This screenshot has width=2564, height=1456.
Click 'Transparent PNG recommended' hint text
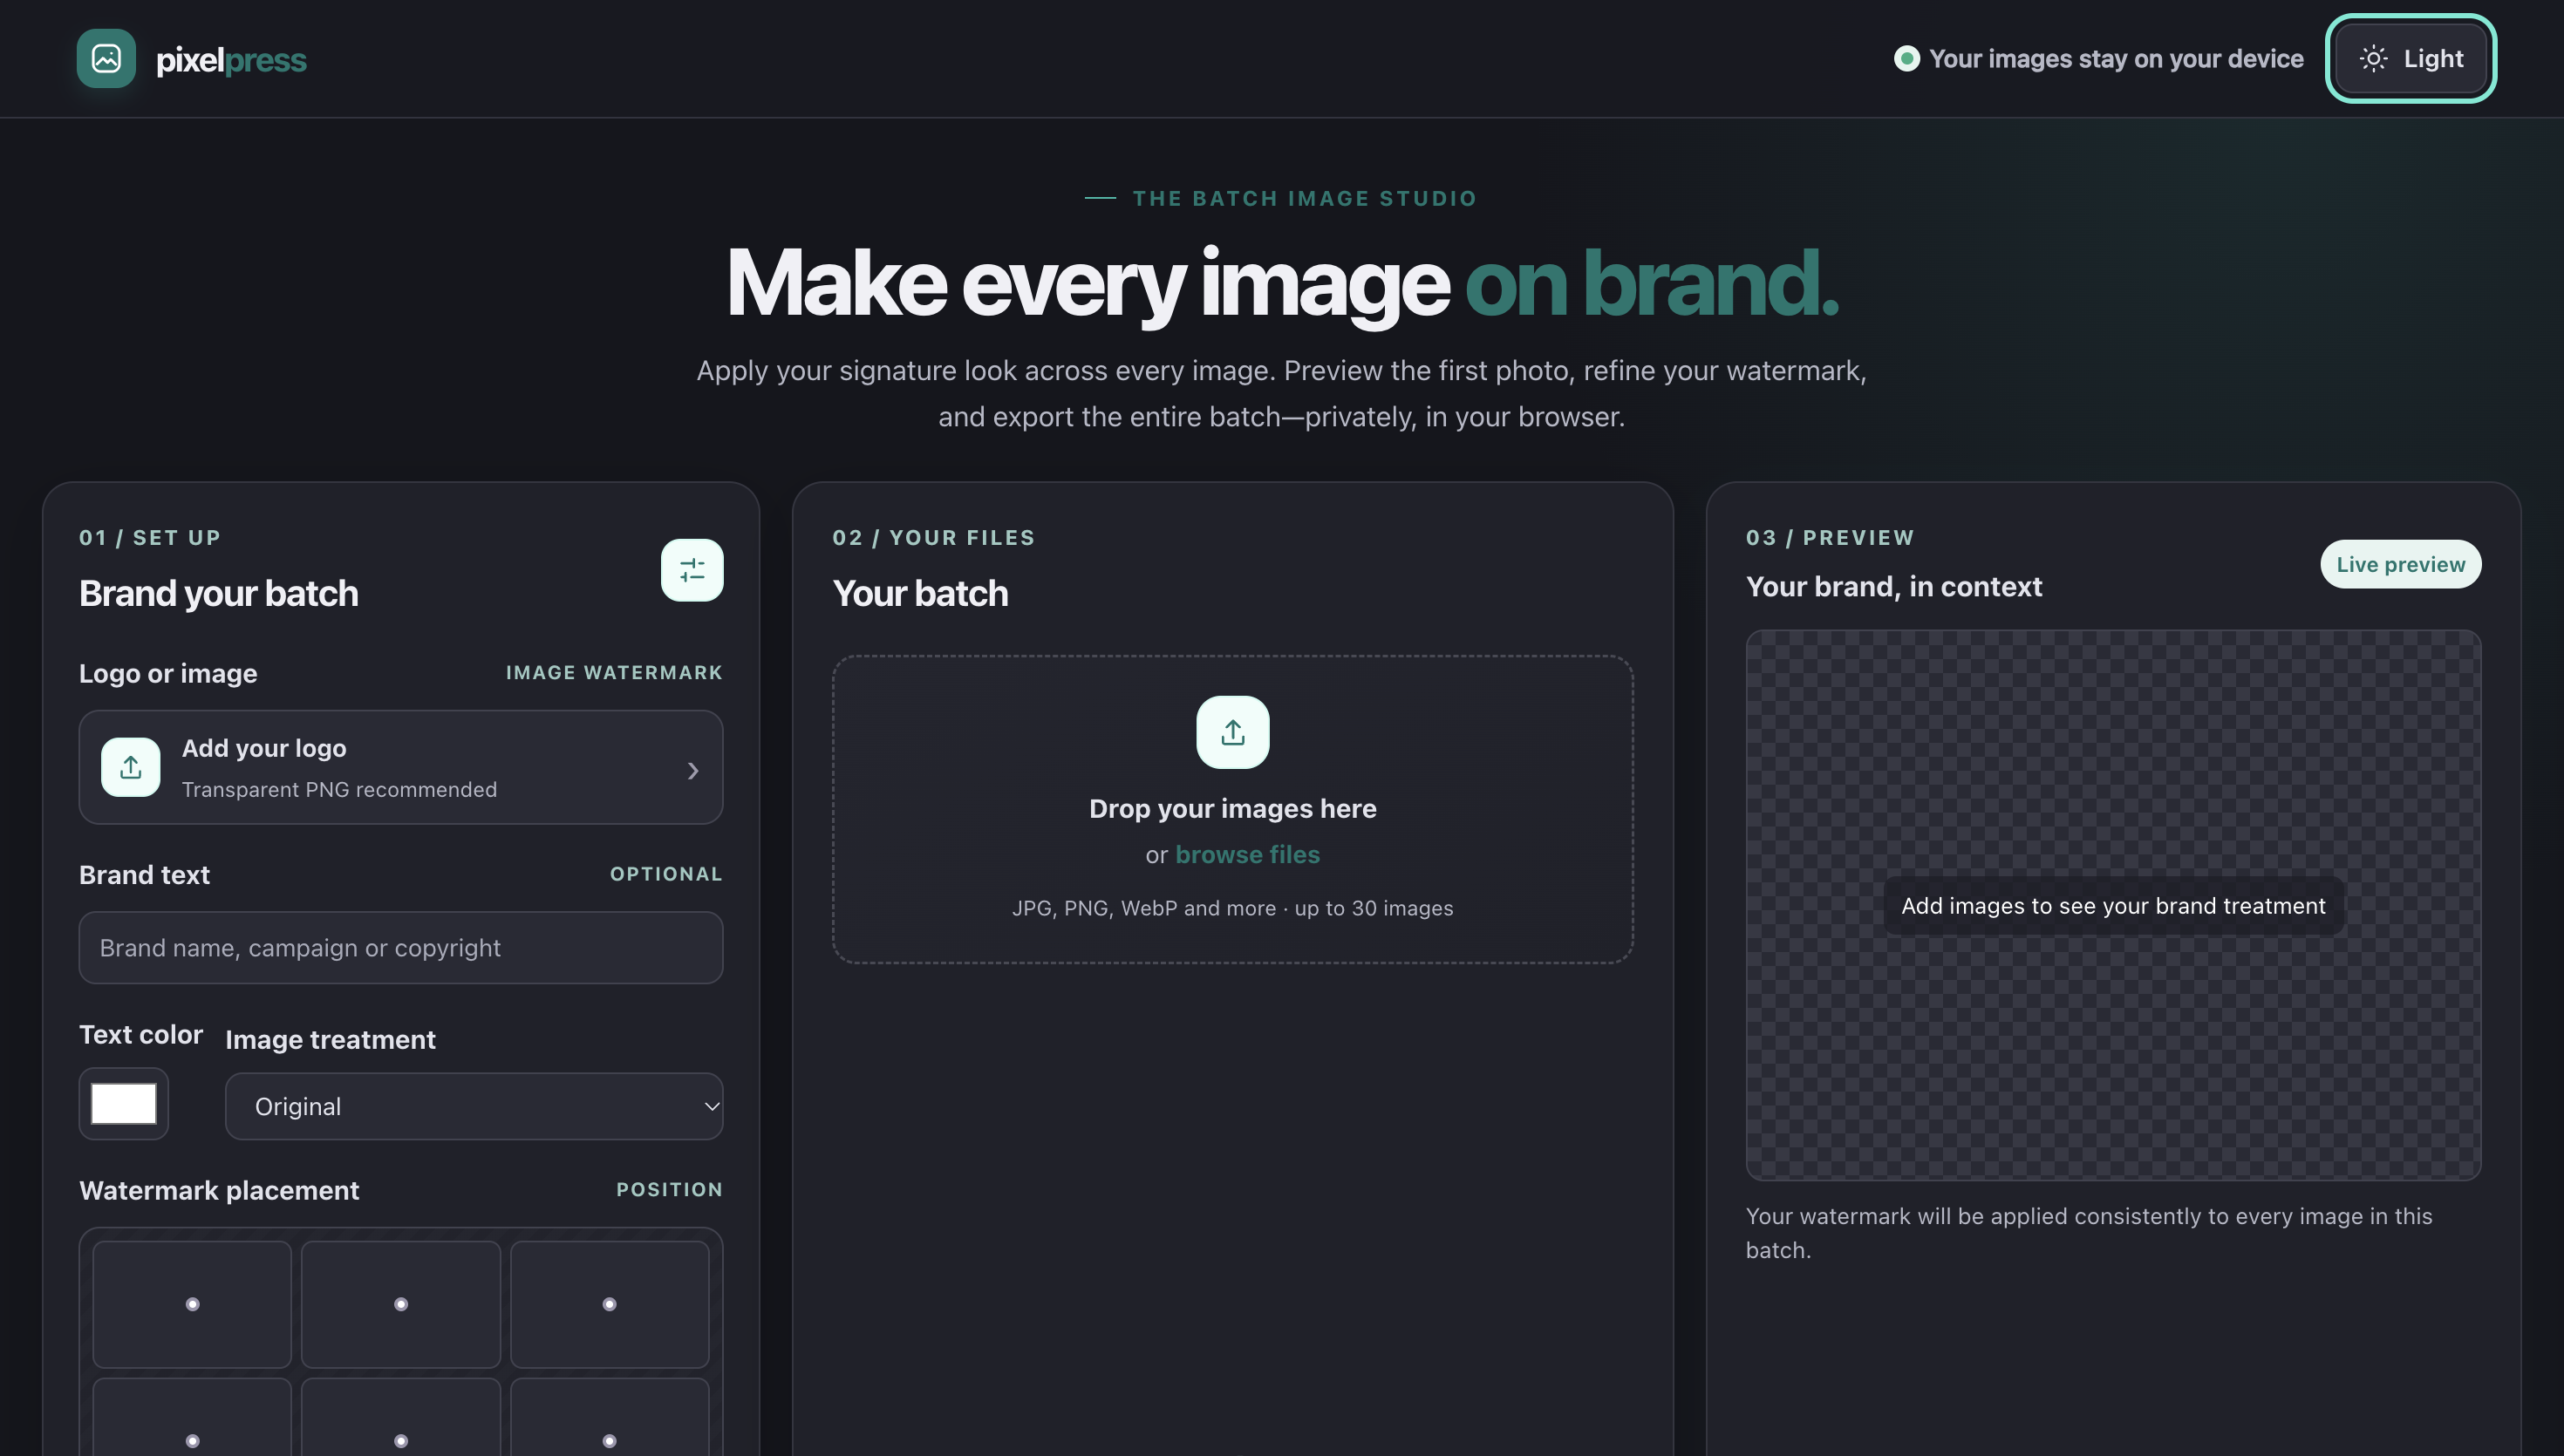(x=339, y=790)
